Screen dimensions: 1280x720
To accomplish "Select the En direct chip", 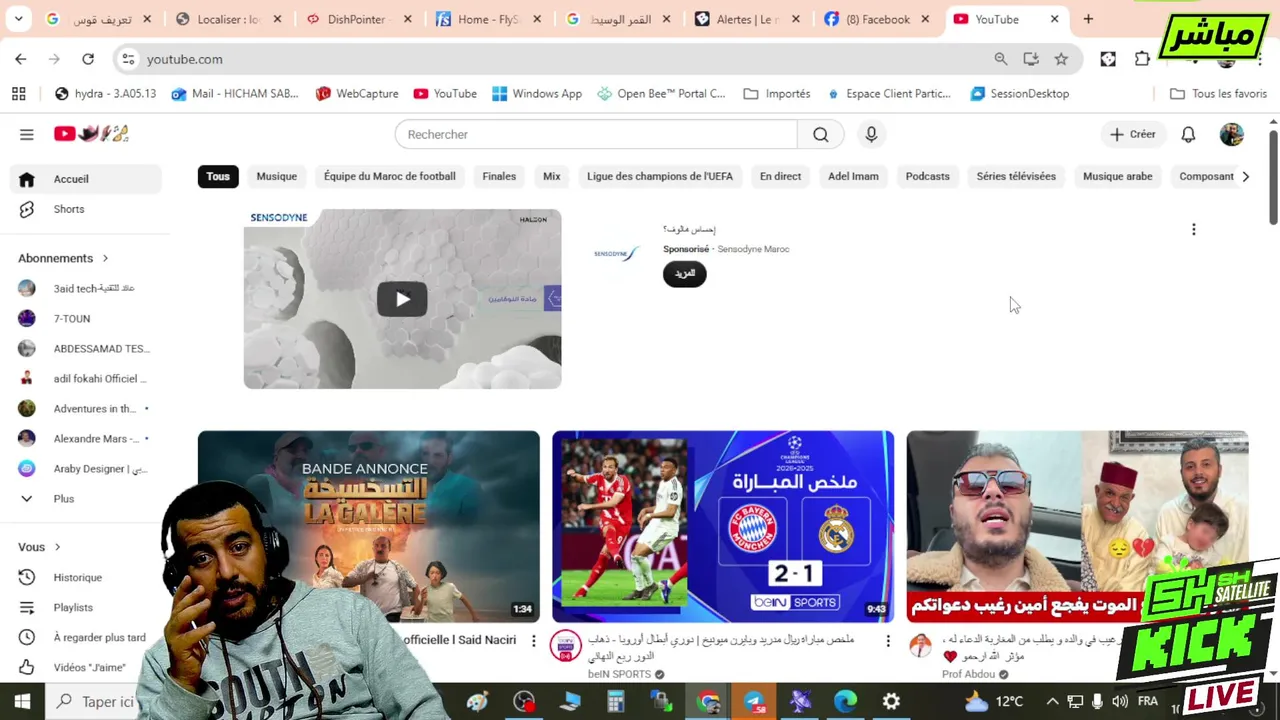I will 780,176.
